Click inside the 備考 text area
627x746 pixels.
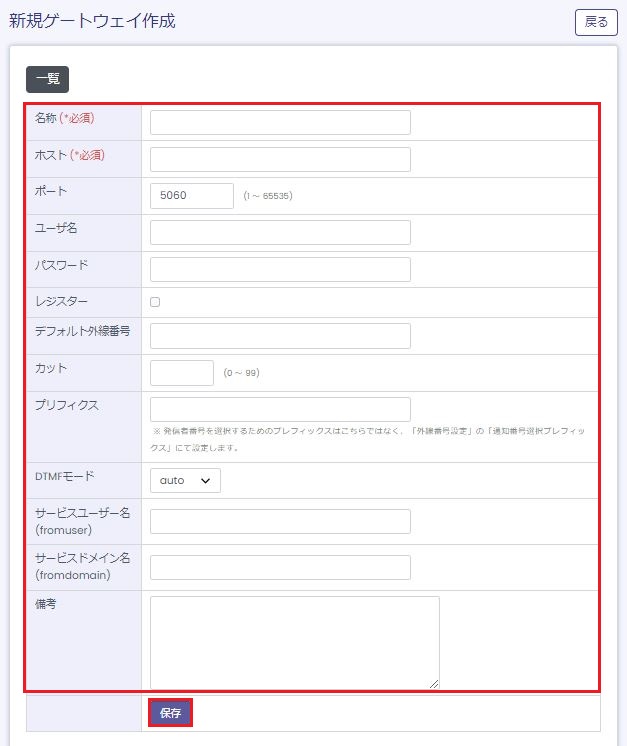pos(294,641)
